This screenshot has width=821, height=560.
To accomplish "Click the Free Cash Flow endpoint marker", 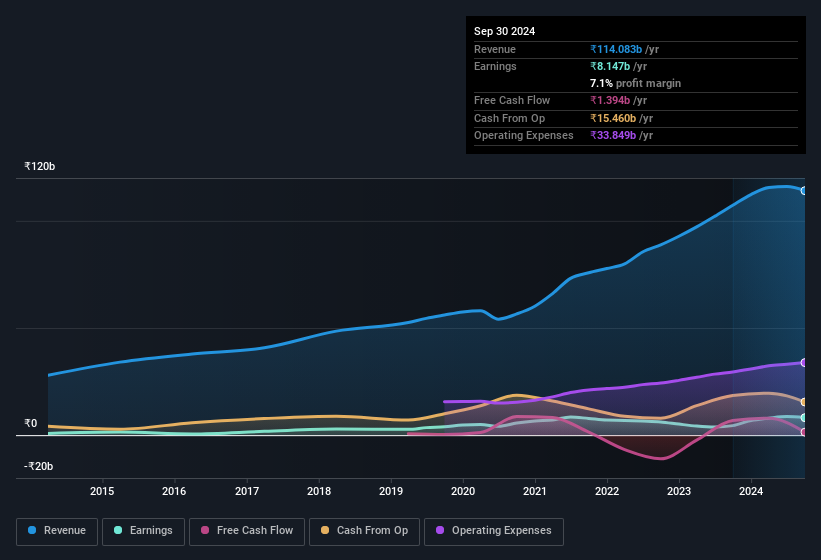I will pyautogui.click(x=804, y=432).
